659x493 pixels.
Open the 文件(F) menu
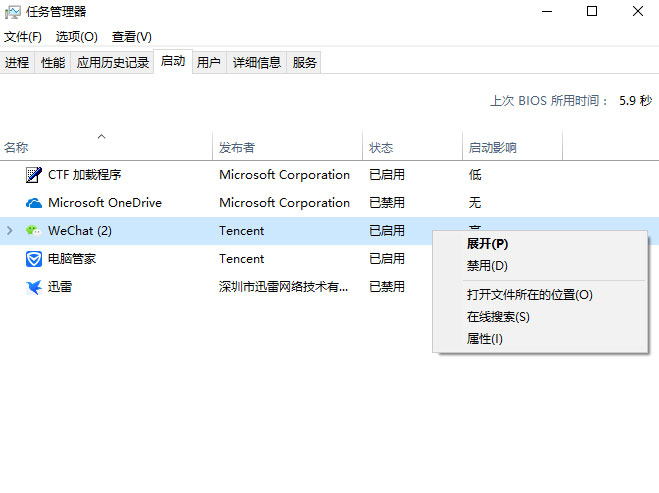[x=23, y=37]
